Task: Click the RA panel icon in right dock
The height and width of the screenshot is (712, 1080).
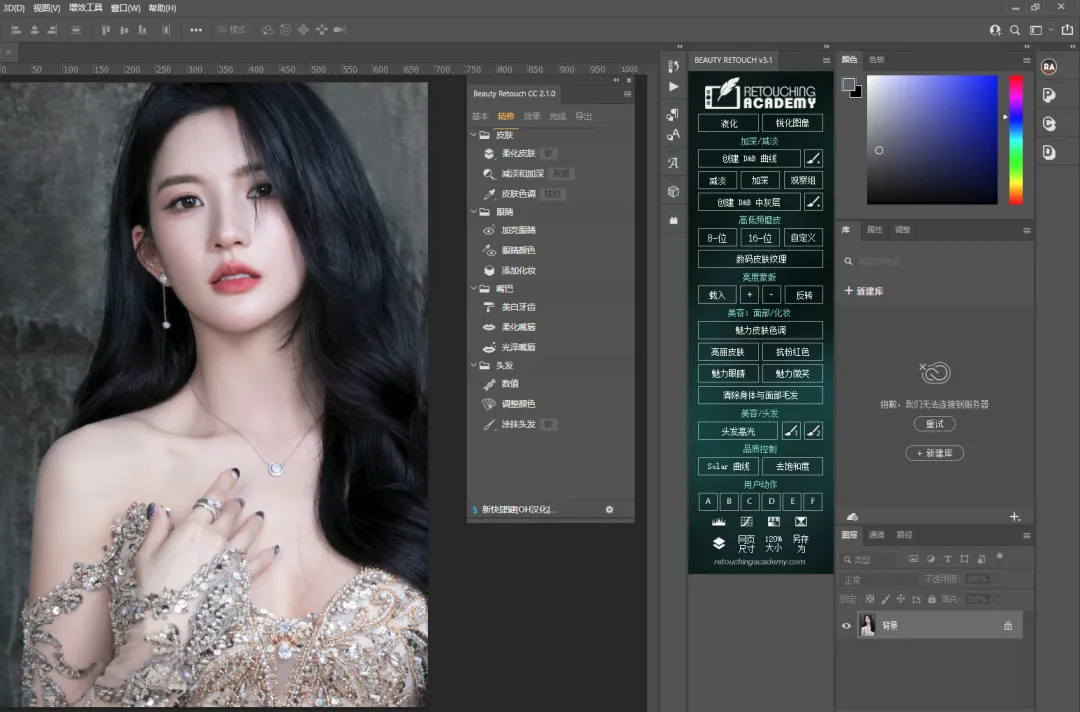Action: pyautogui.click(x=1049, y=67)
